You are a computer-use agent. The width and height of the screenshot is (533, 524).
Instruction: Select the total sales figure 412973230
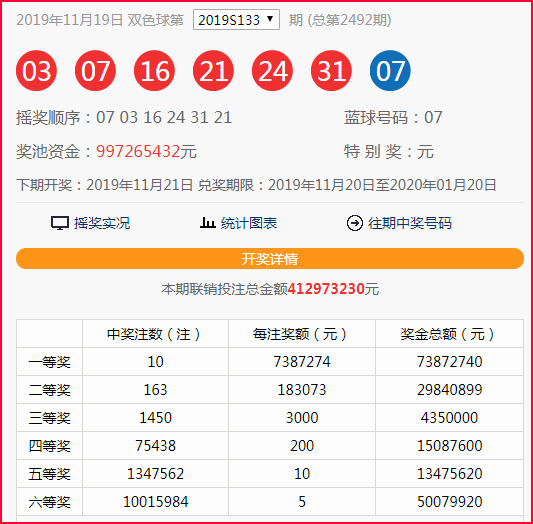point(326,289)
